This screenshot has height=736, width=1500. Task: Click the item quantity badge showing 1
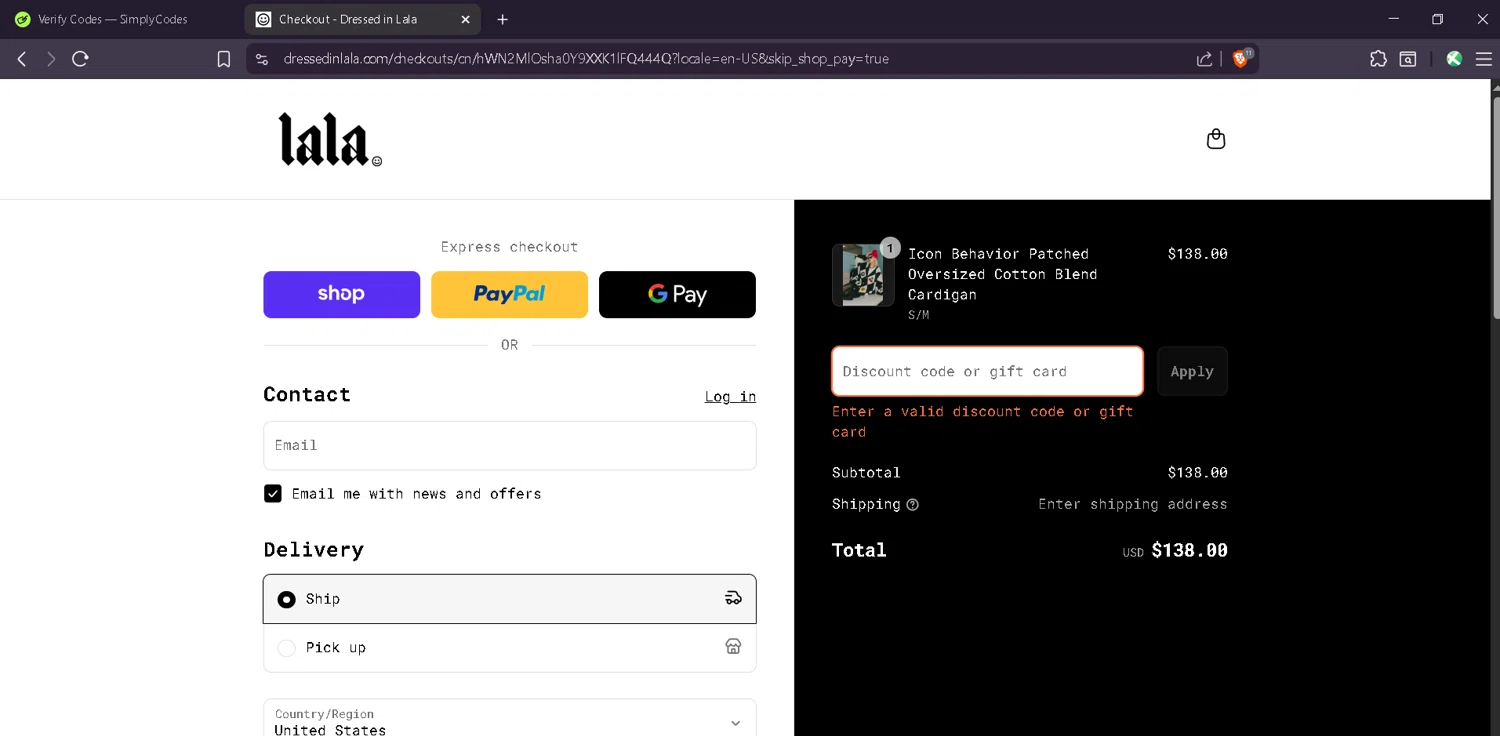pos(890,247)
